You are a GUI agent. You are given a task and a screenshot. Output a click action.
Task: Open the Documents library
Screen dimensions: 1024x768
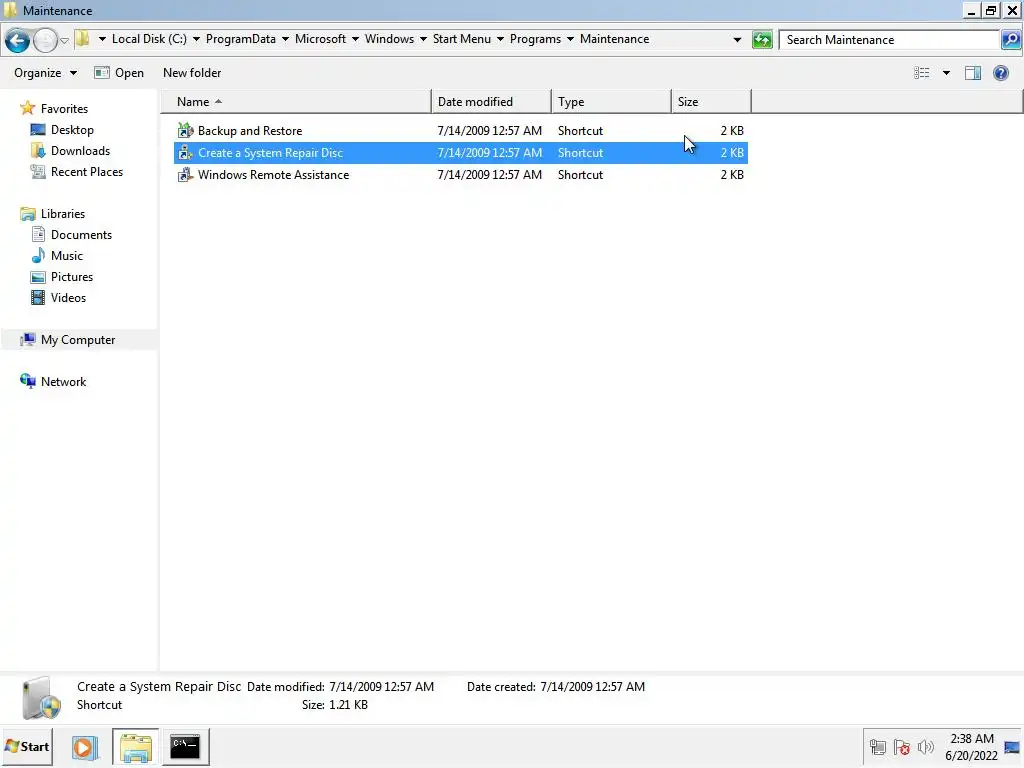(x=81, y=234)
